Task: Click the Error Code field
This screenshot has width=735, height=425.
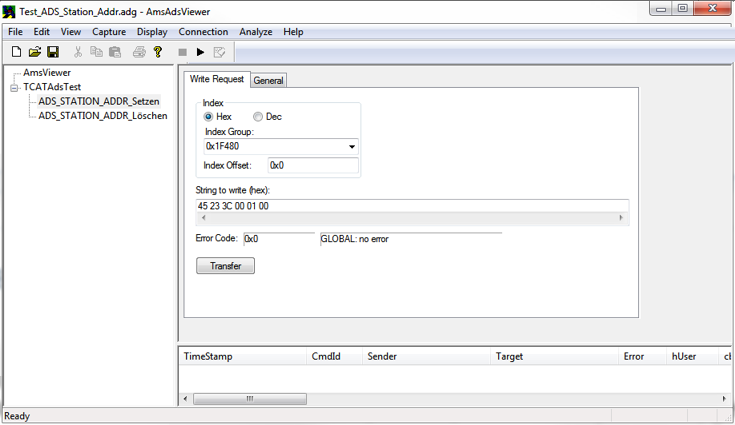Action: point(279,239)
